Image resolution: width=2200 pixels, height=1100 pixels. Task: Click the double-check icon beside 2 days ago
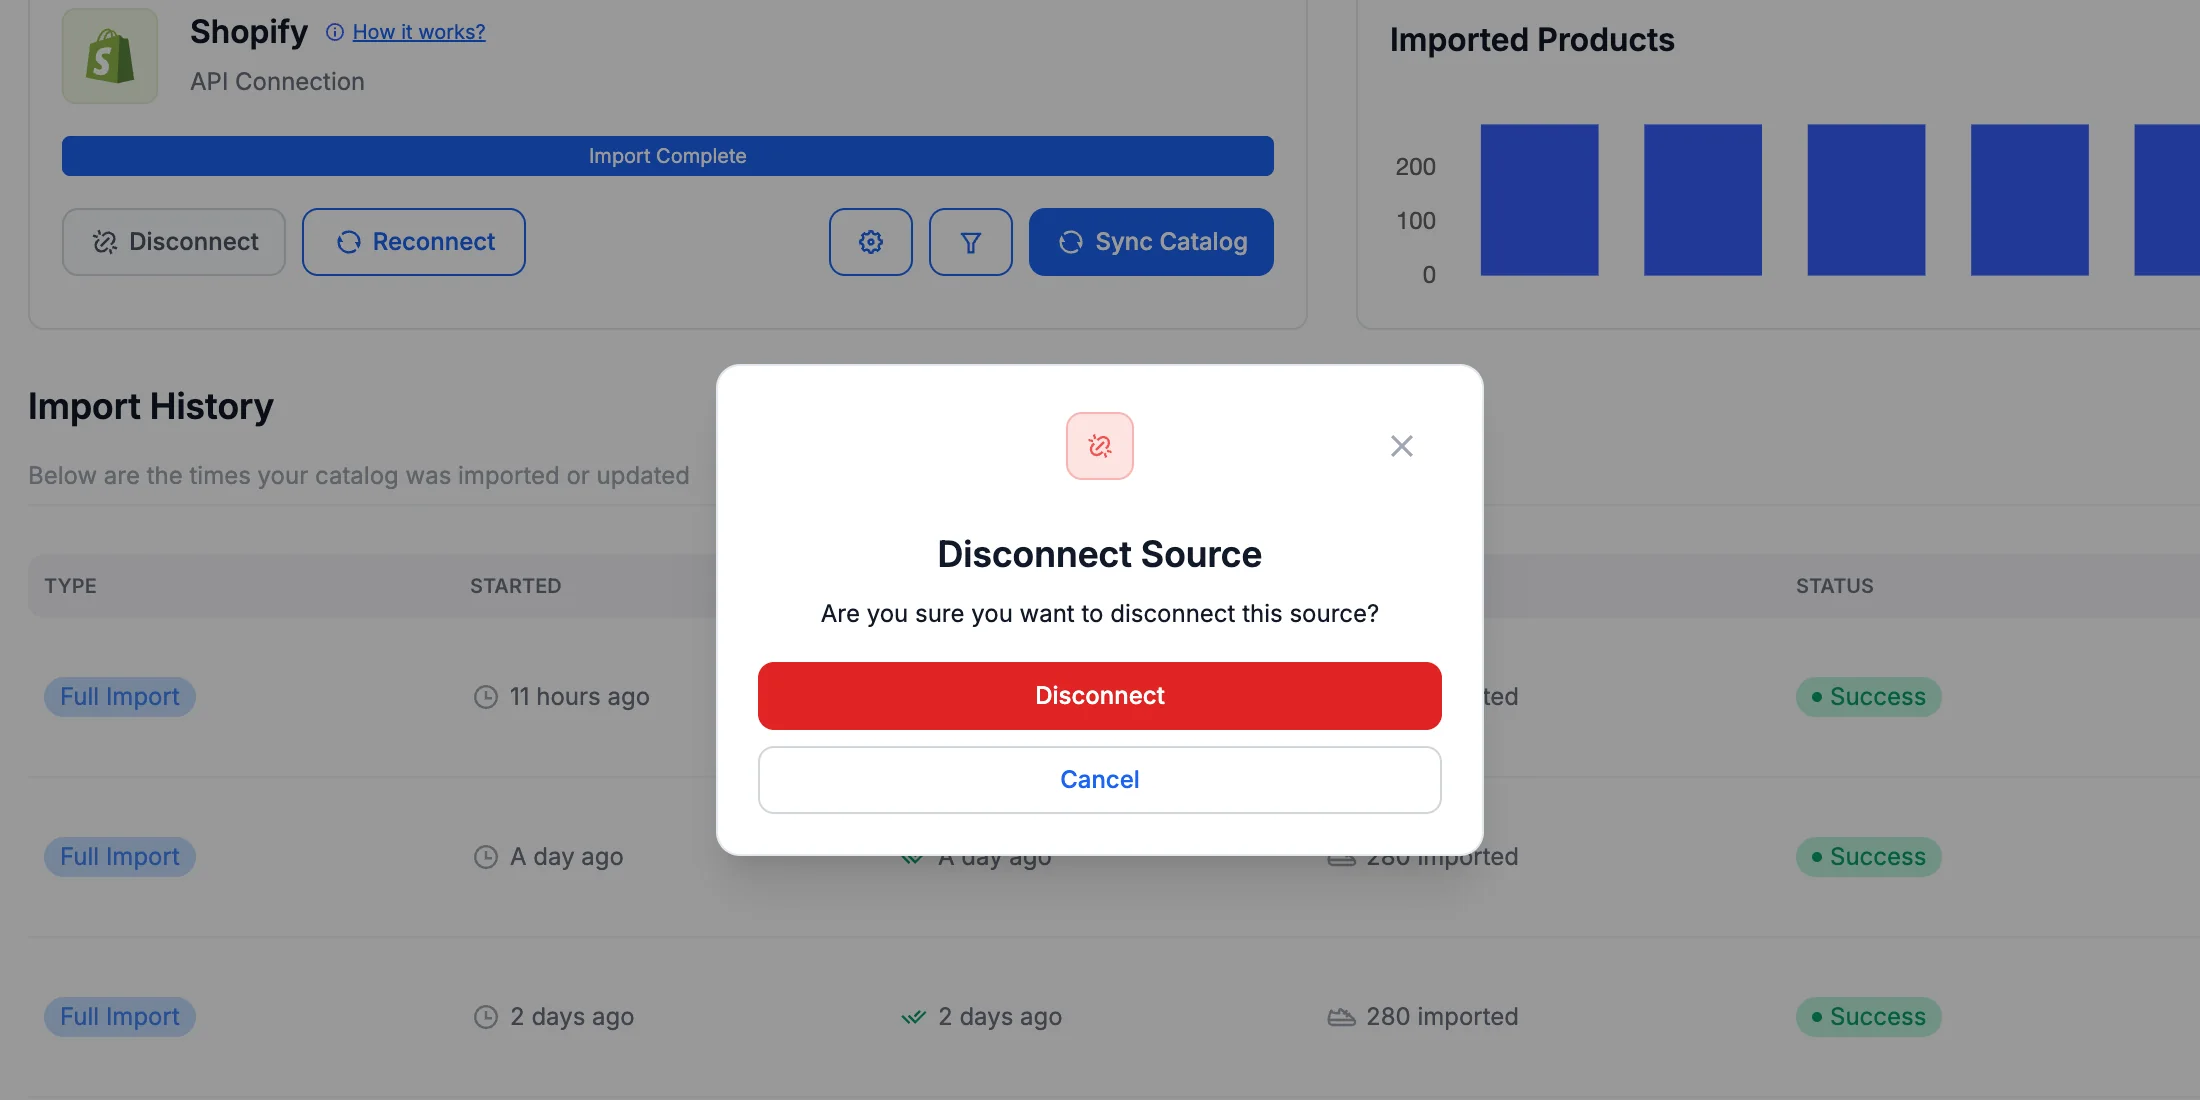point(913,1018)
